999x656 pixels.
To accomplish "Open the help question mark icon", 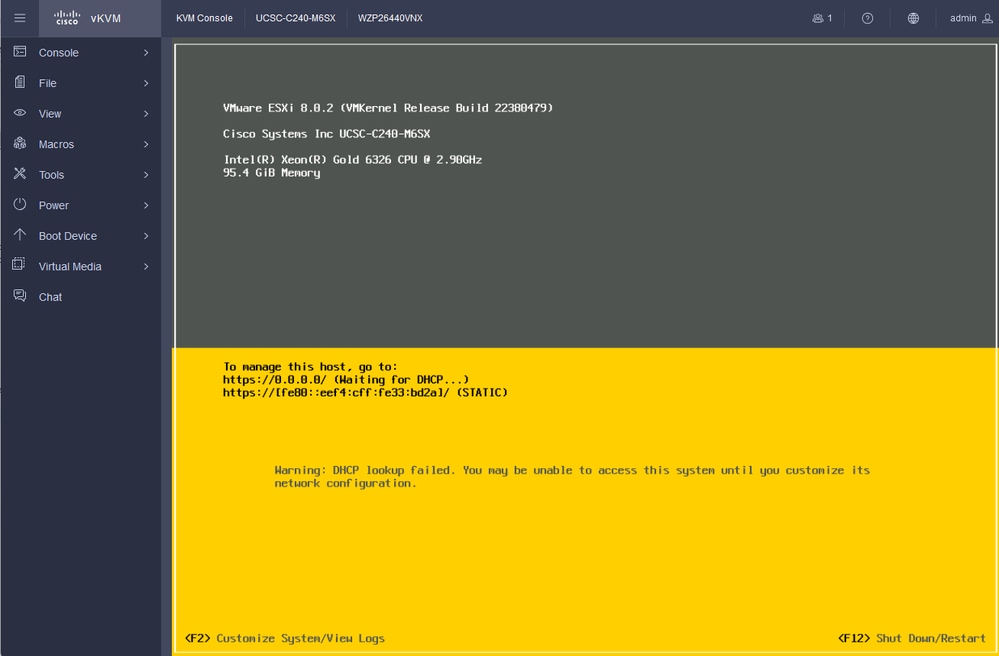I will tap(867, 18).
